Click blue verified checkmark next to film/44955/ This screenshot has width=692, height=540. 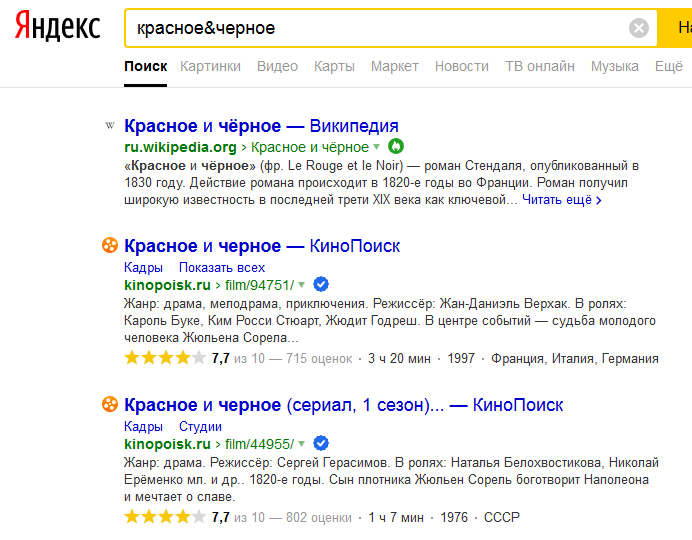tap(321, 443)
